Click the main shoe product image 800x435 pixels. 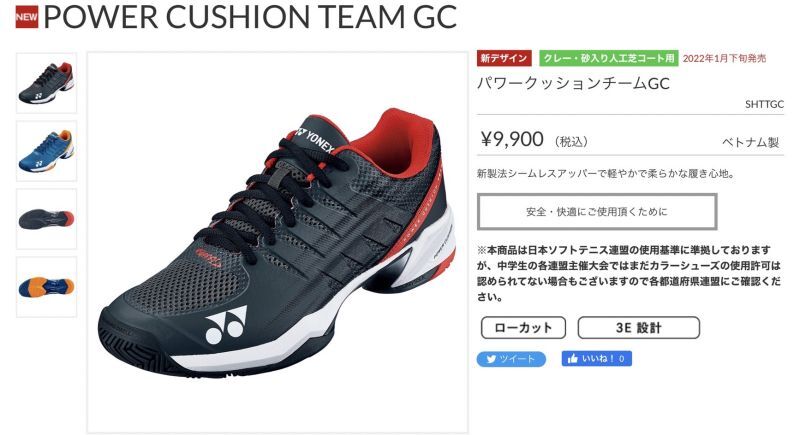click(x=278, y=242)
